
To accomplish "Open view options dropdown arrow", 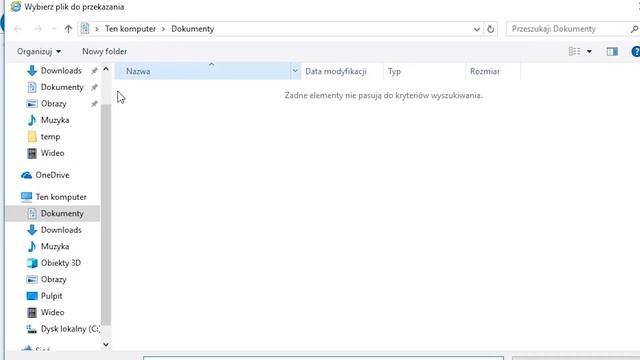I will pos(589,51).
